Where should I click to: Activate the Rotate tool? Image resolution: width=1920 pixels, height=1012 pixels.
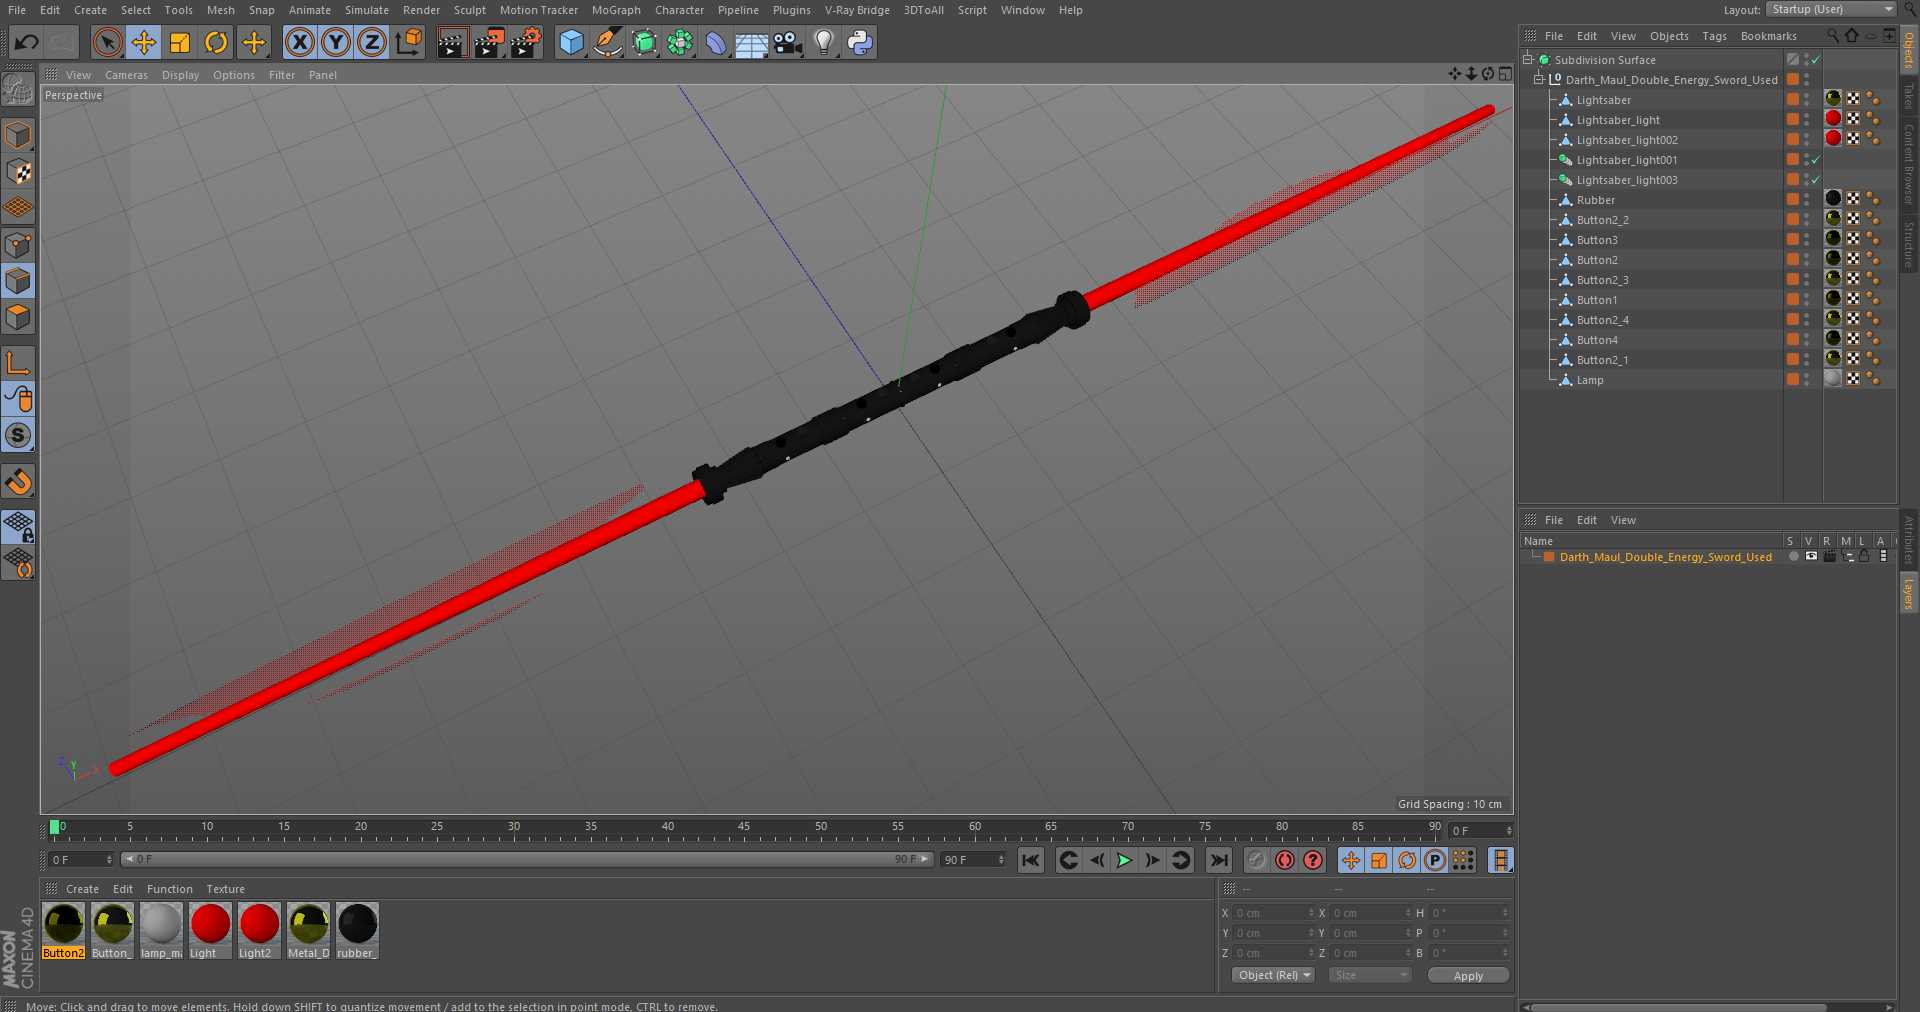click(x=216, y=42)
